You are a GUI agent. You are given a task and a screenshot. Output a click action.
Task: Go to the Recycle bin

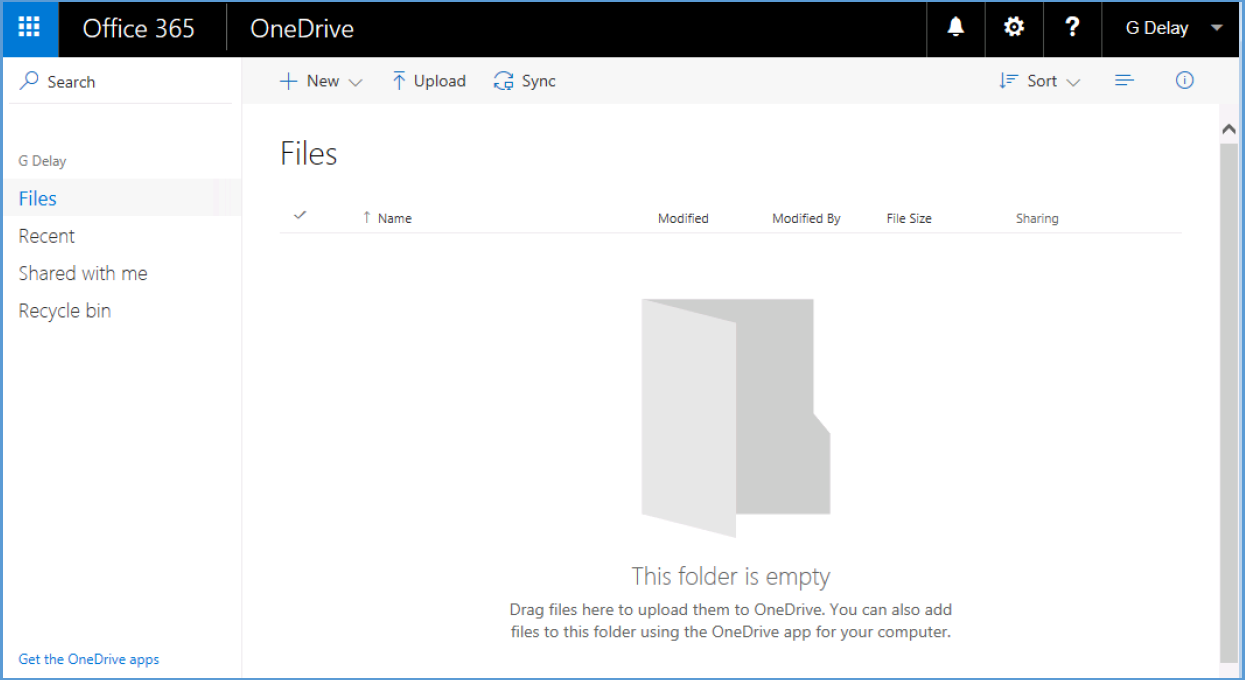pos(65,311)
